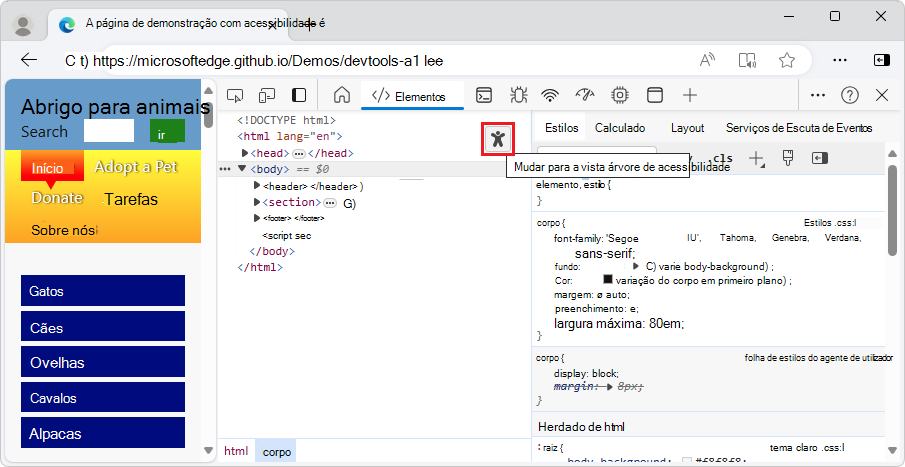Open browser settings and more menu
The height and width of the screenshot is (467, 905).
click(840, 60)
